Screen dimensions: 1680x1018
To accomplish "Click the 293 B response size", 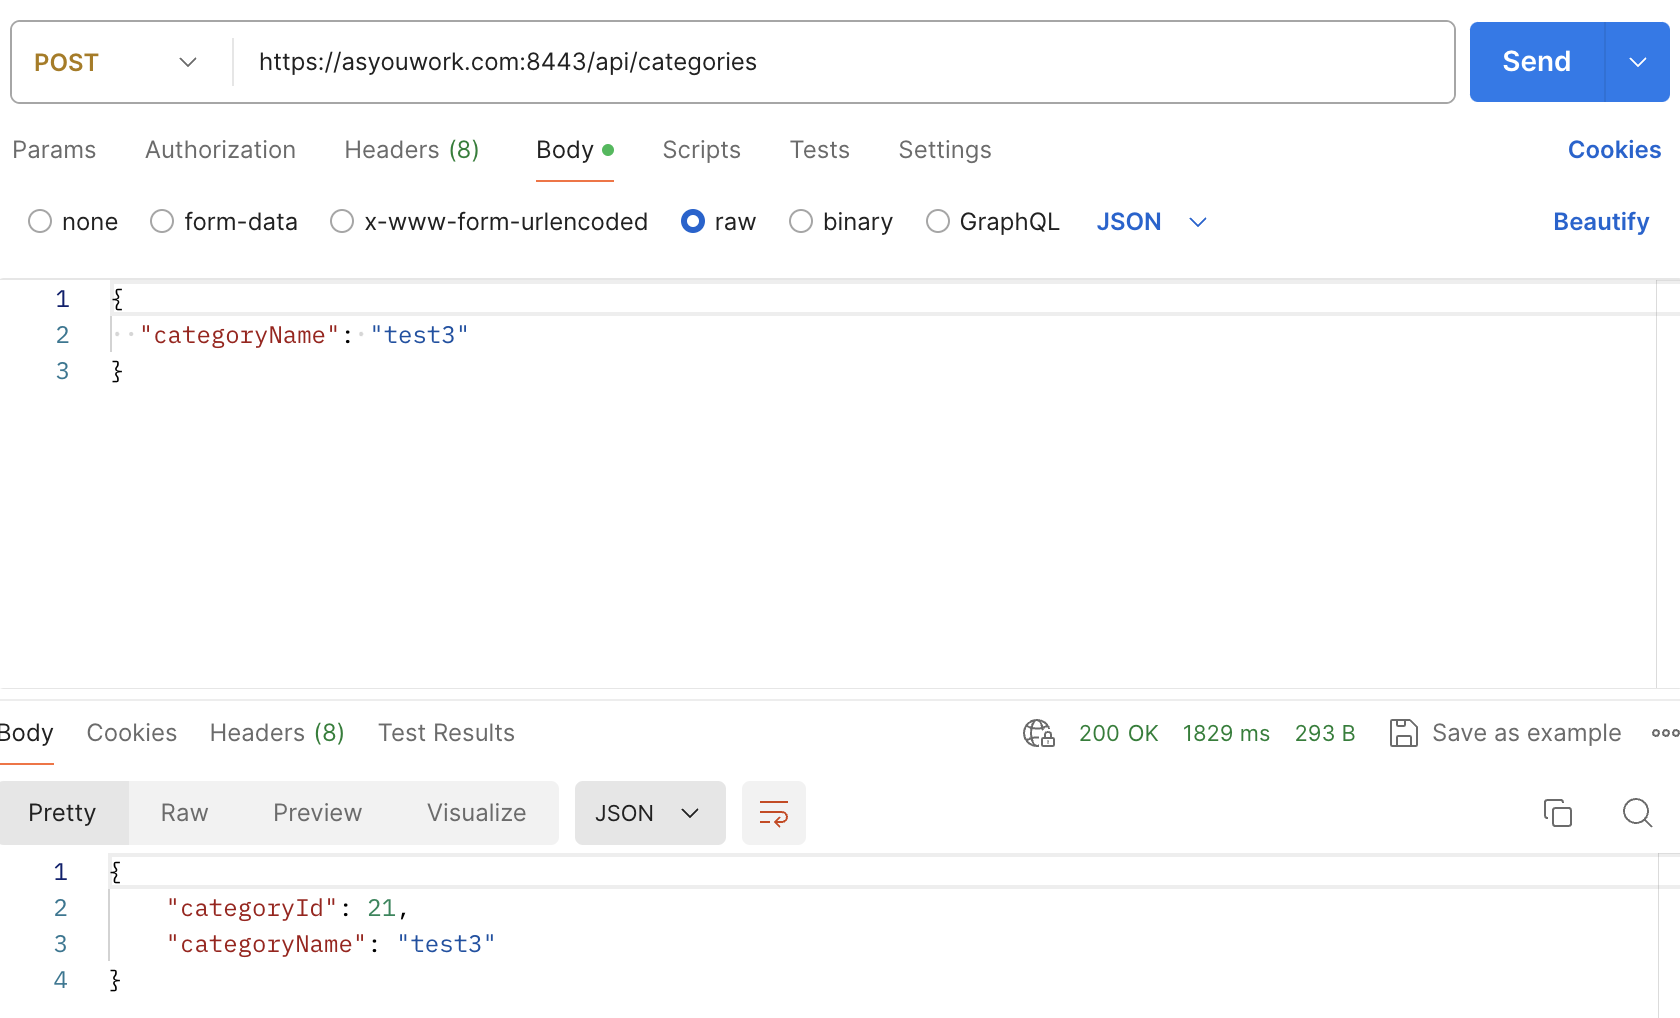I will pyautogui.click(x=1325, y=733).
